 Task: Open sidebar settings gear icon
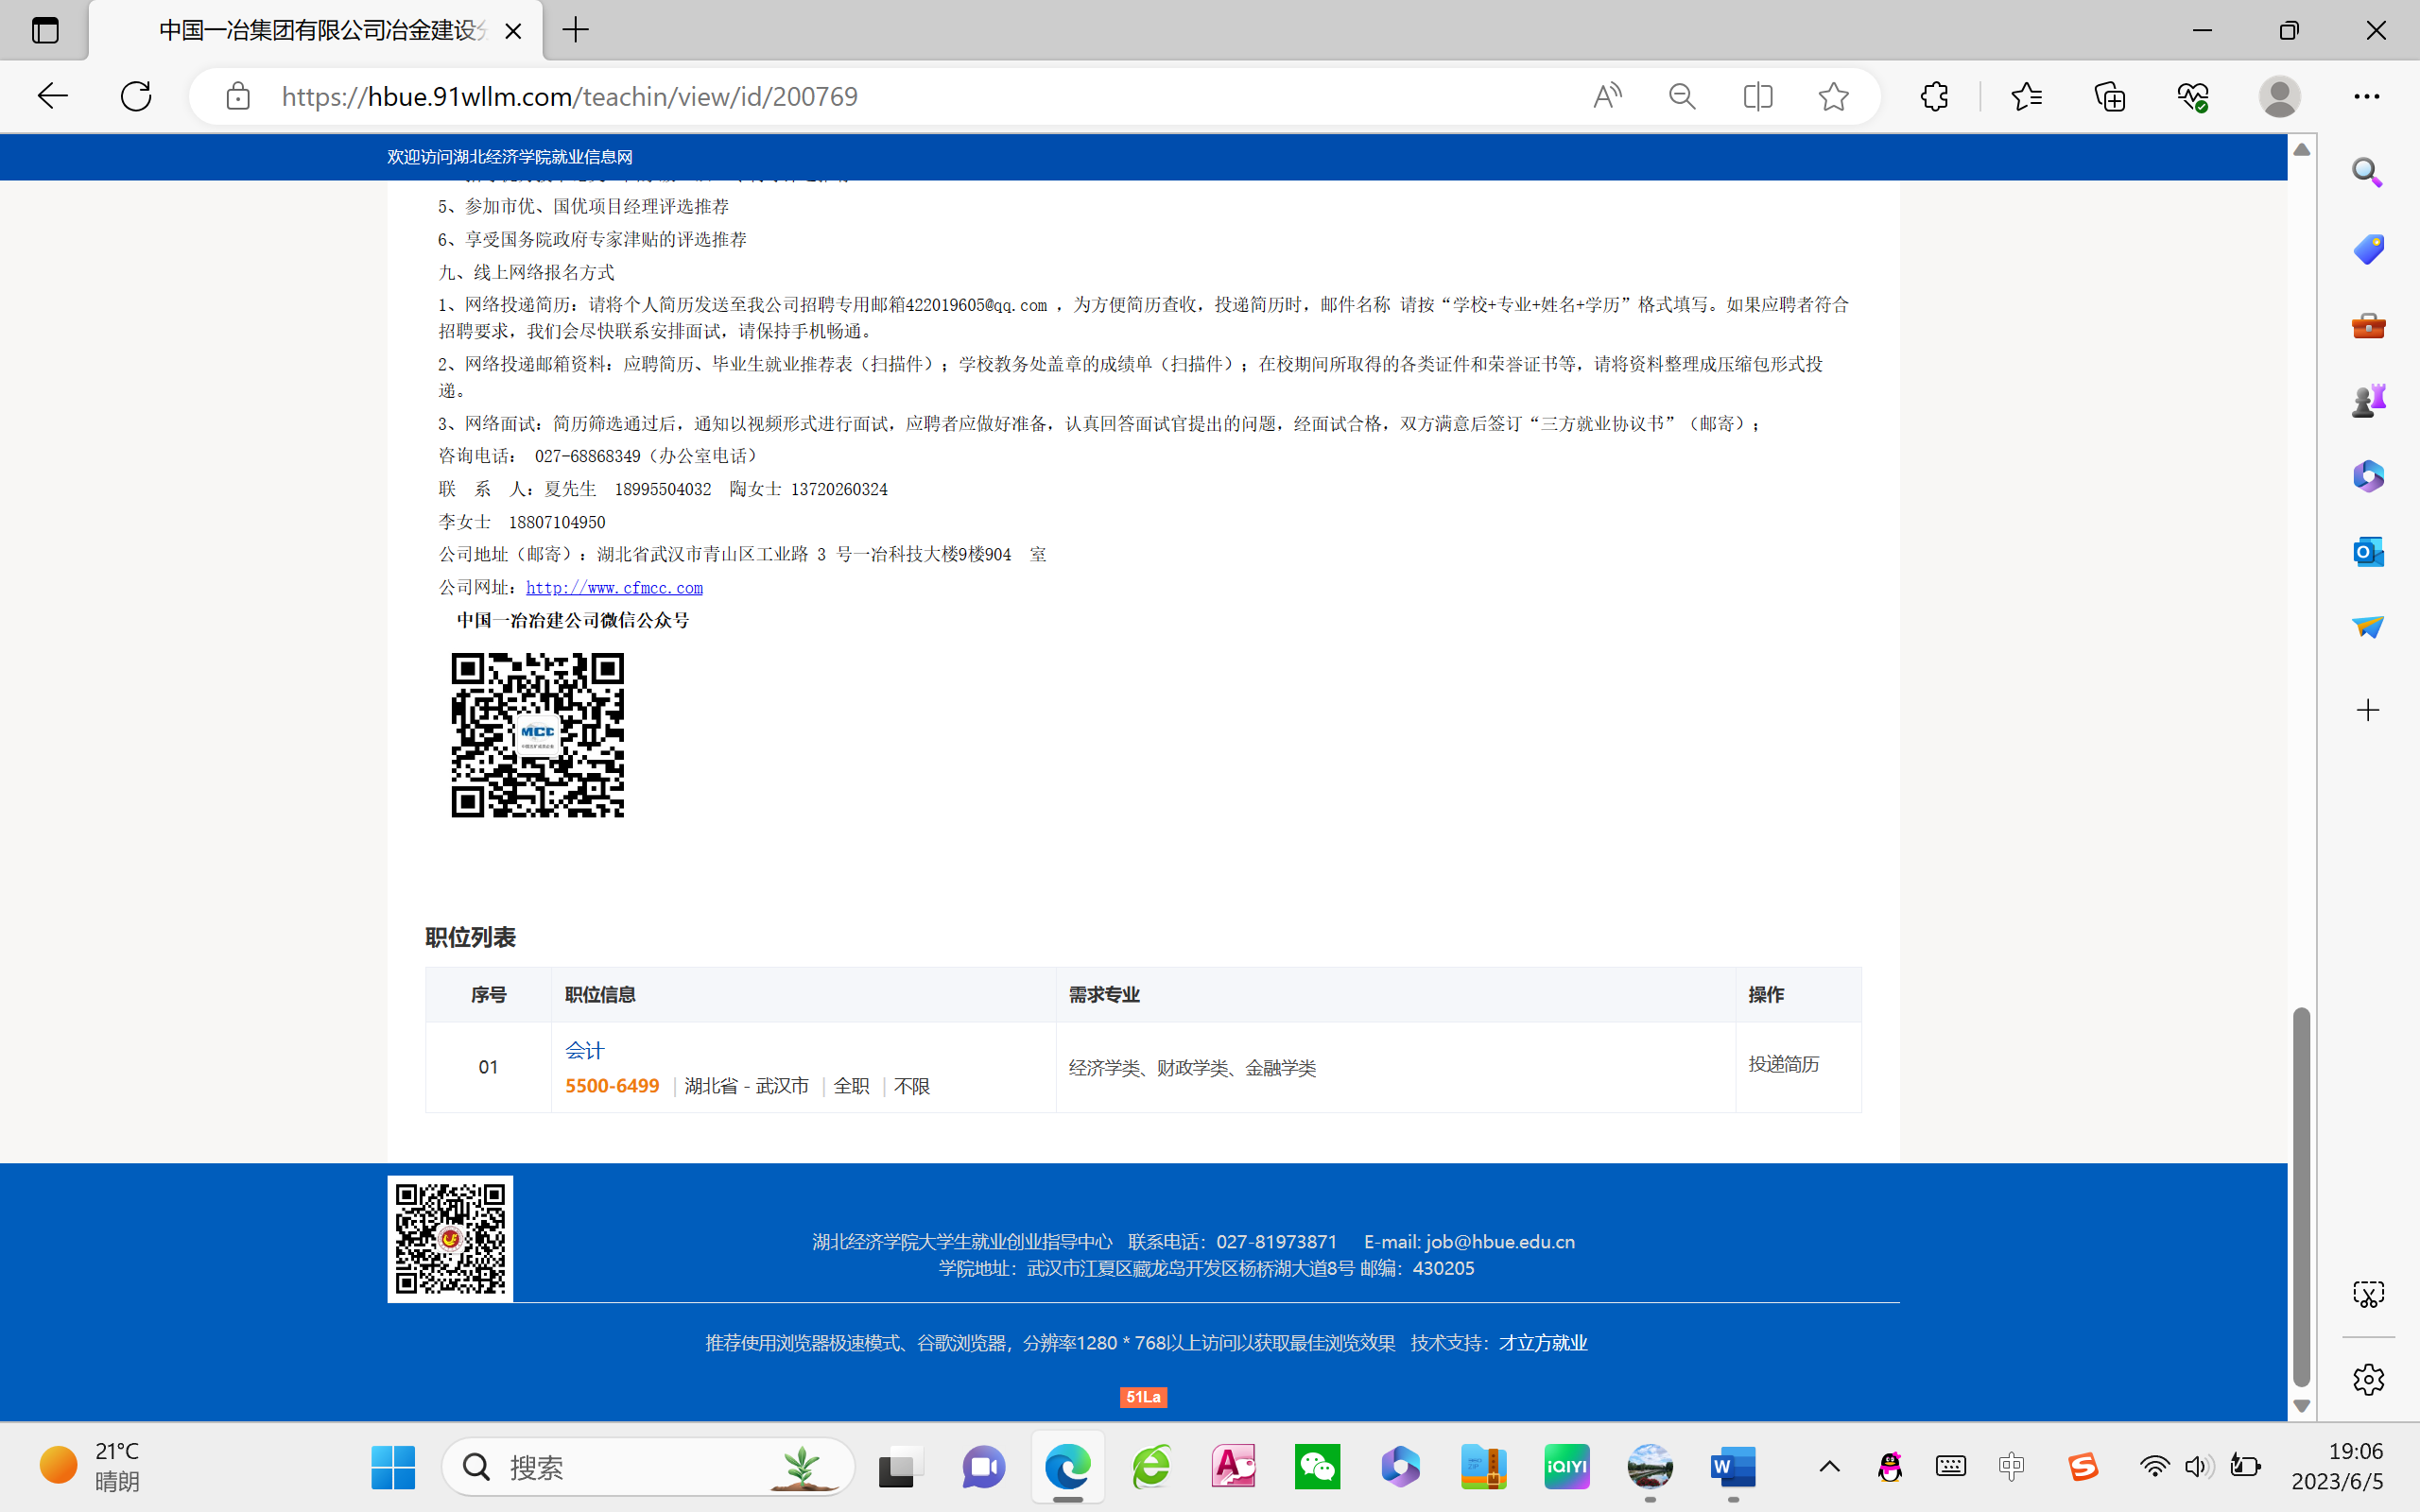pos(2367,1379)
